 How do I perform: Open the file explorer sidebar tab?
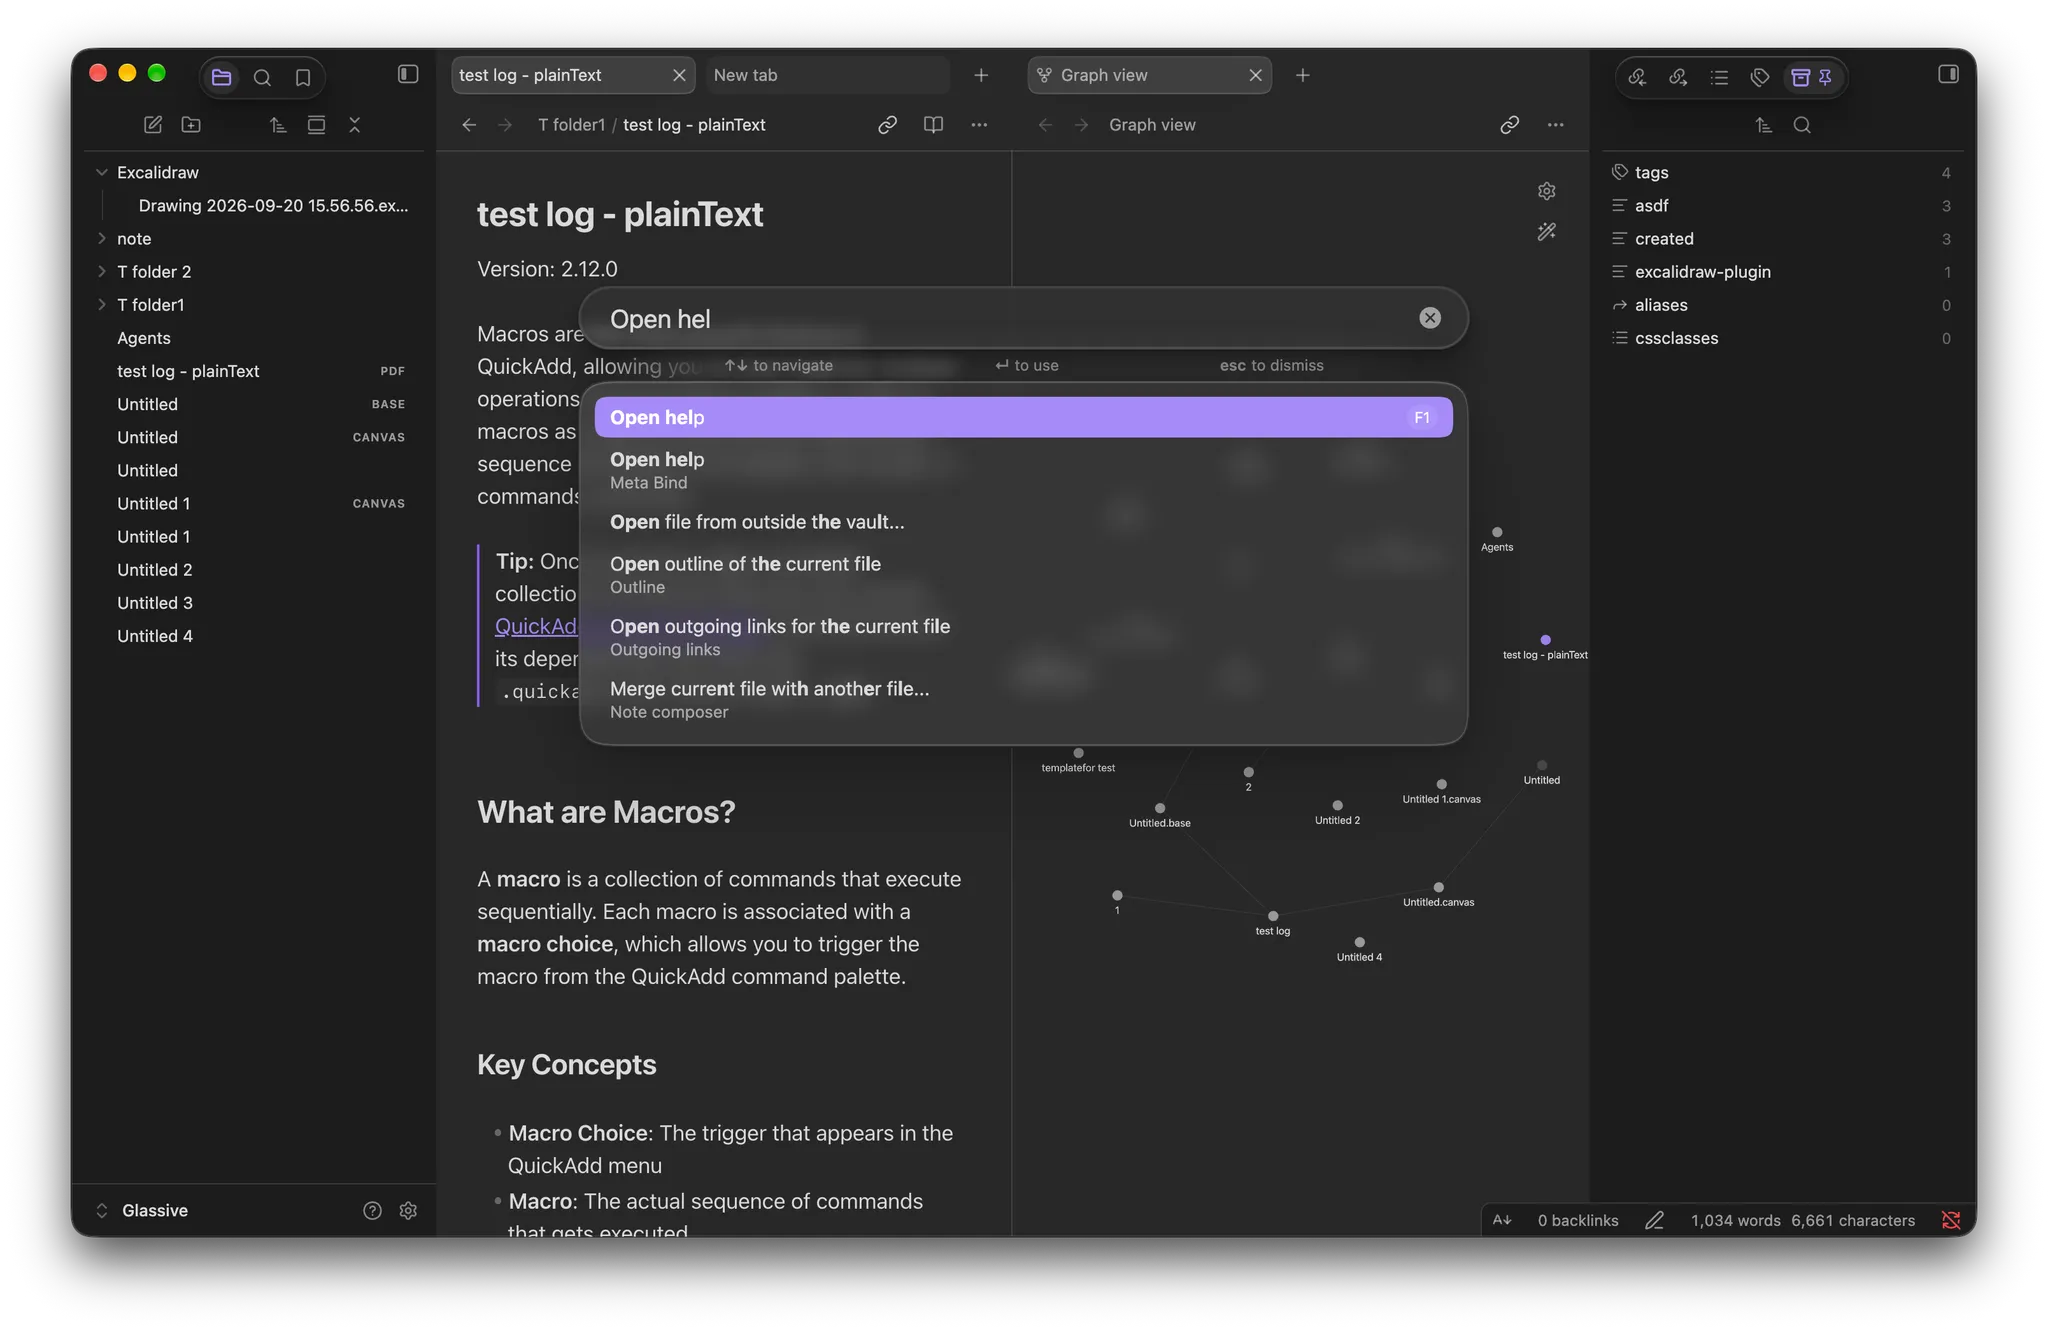(222, 77)
